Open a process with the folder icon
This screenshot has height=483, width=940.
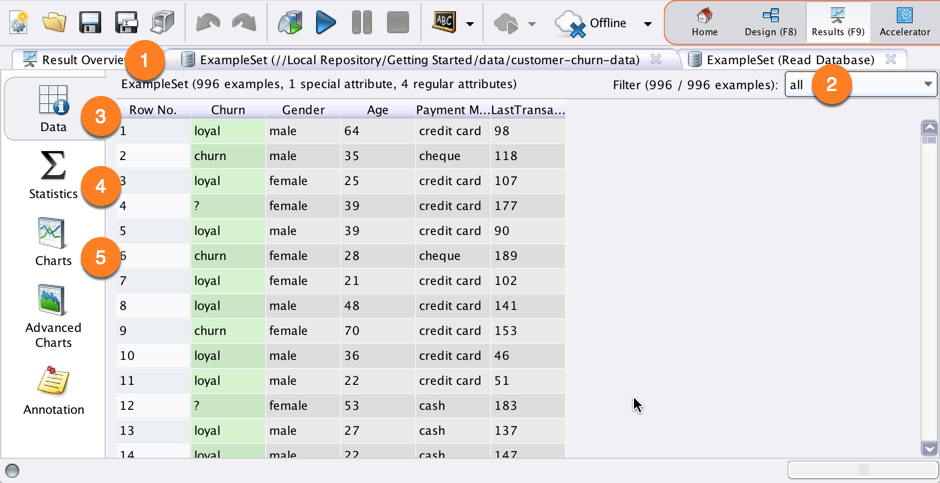pyautogui.click(x=54, y=23)
